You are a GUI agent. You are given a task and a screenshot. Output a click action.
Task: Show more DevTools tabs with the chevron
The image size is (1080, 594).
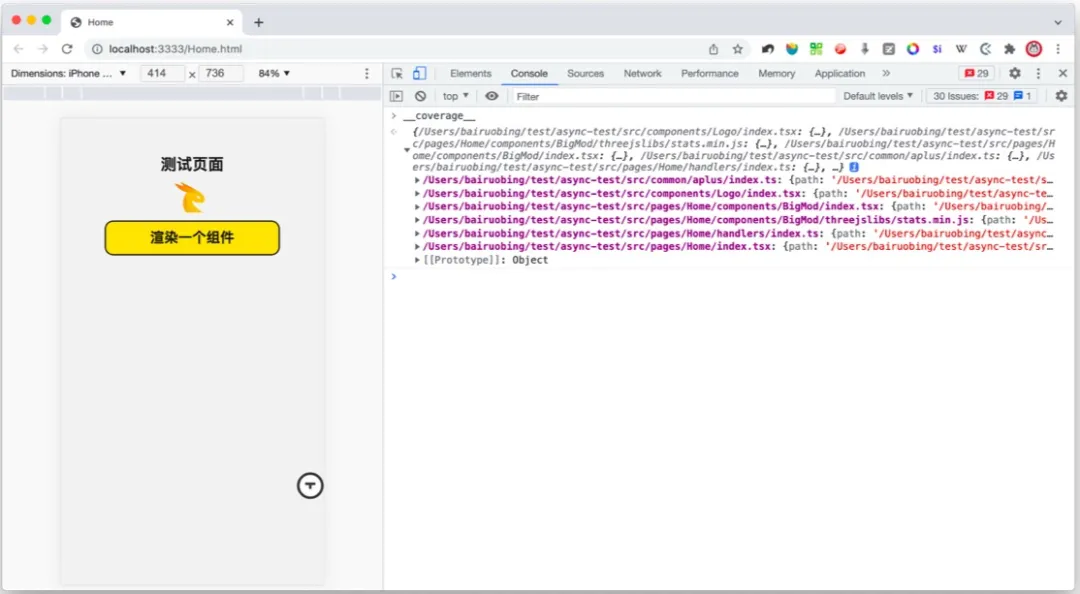click(886, 73)
